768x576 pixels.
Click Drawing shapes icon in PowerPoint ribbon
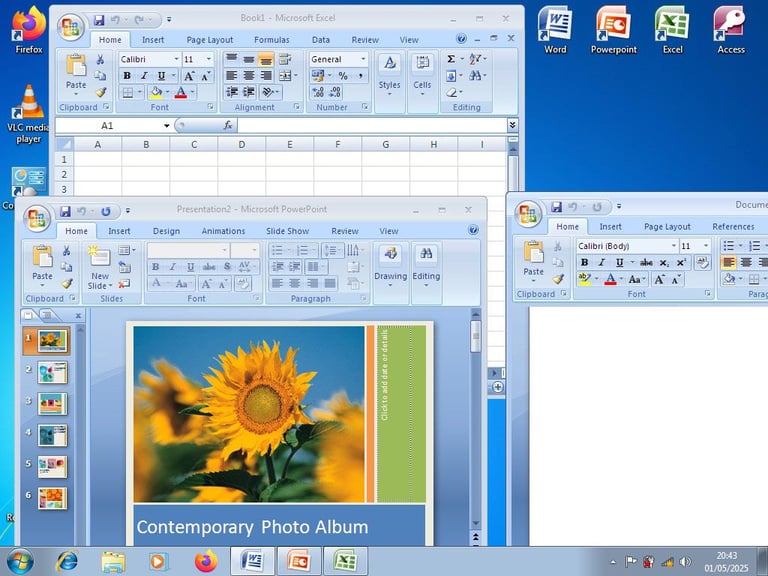[390, 254]
